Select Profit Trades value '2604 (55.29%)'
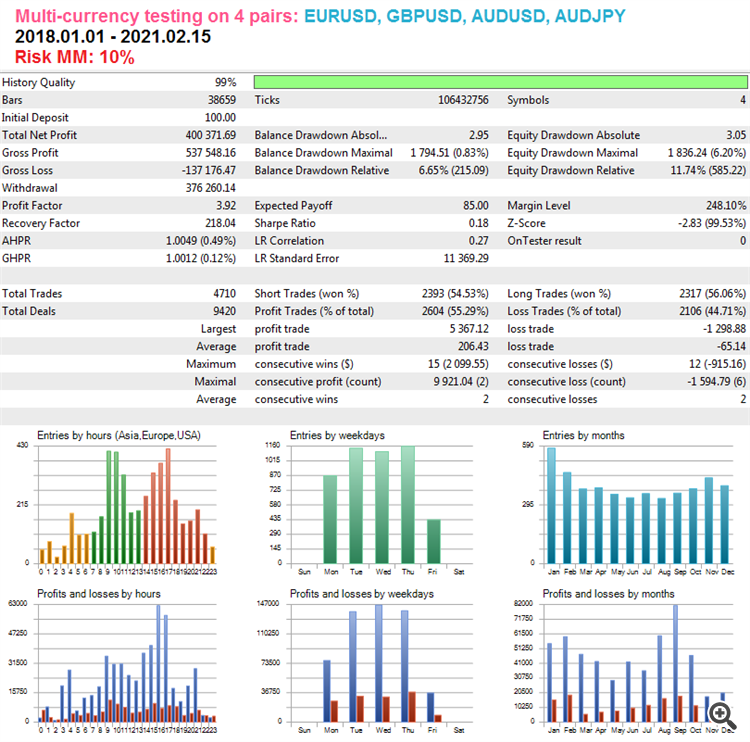This screenshot has width=750, height=742. click(455, 311)
